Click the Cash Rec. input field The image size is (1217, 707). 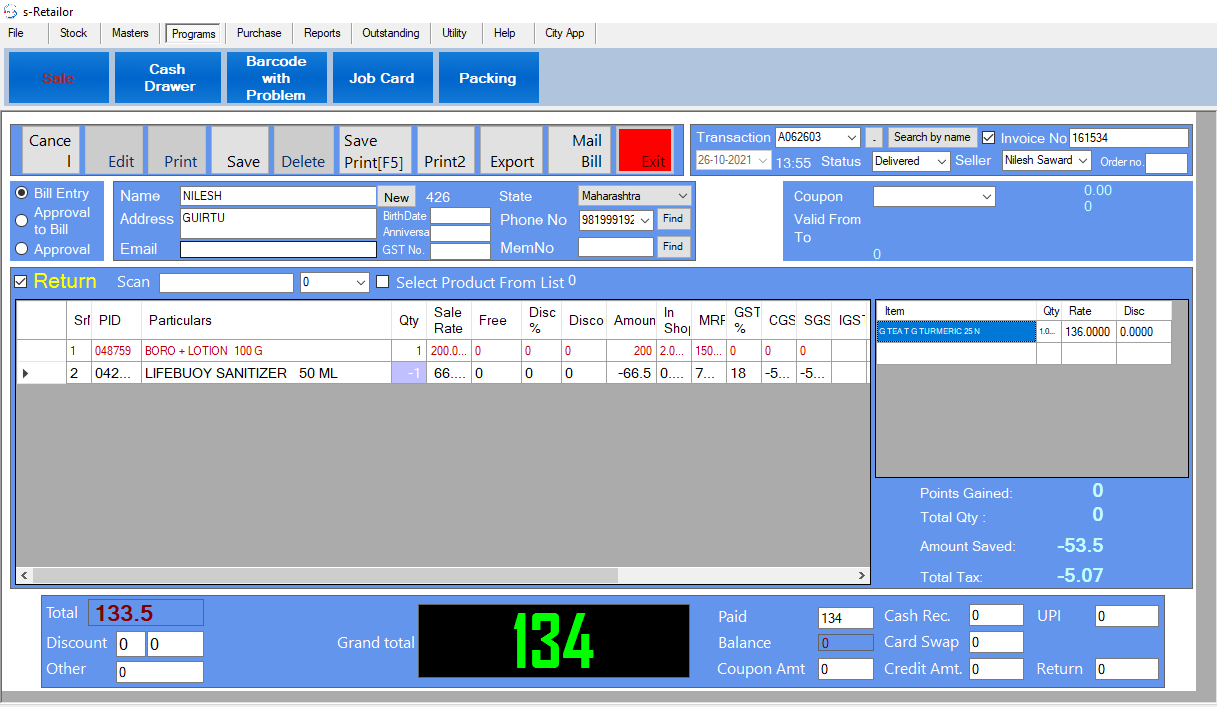coord(995,616)
